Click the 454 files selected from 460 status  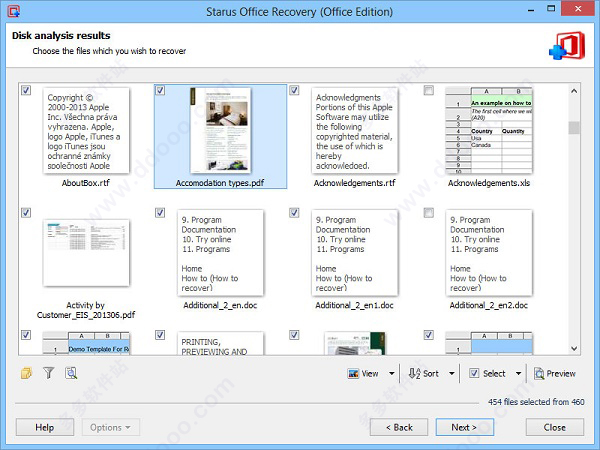[x=536, y=402]
